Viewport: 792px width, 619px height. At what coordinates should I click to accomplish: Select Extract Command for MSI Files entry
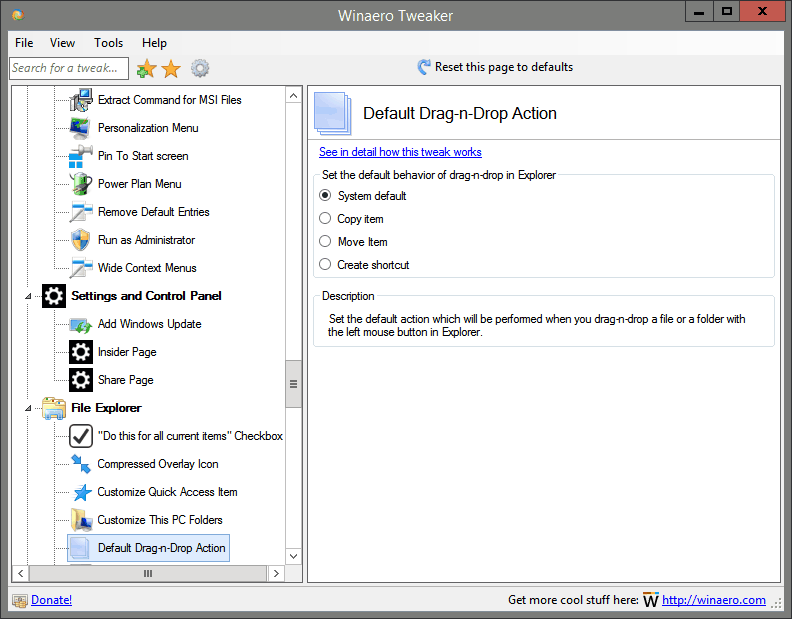point(170,100)
